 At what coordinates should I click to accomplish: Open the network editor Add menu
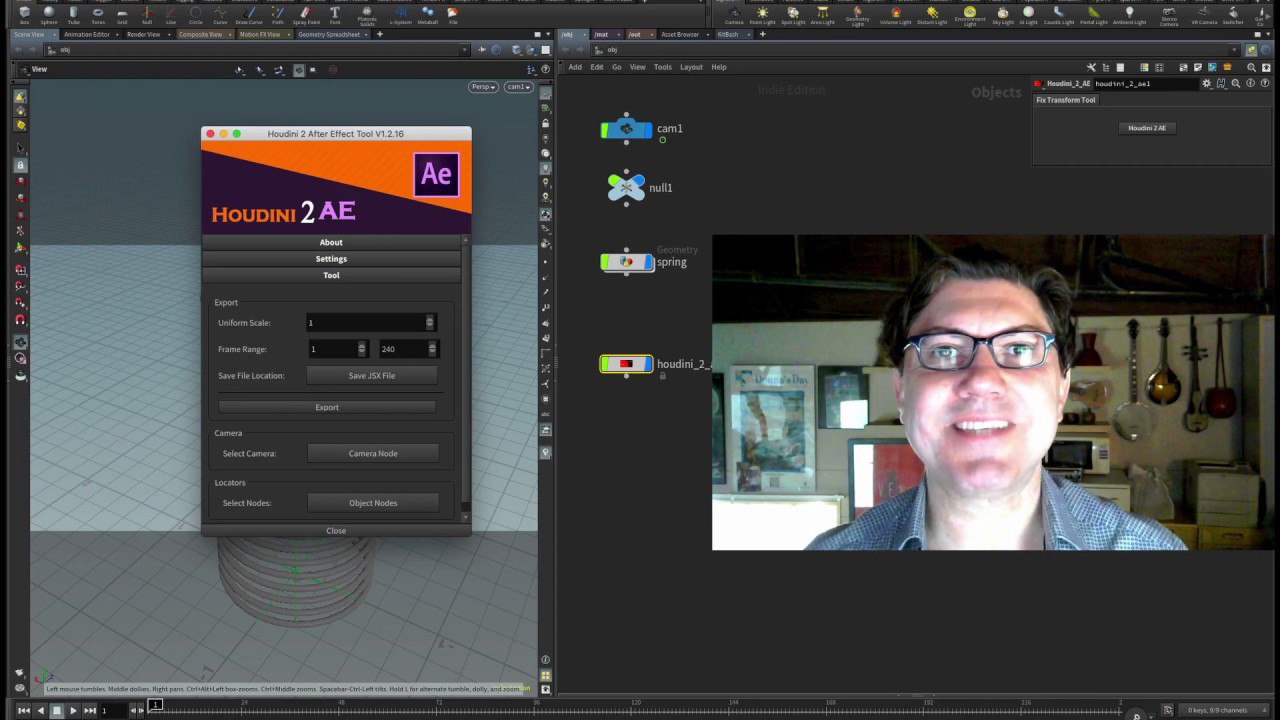point(575,67)
